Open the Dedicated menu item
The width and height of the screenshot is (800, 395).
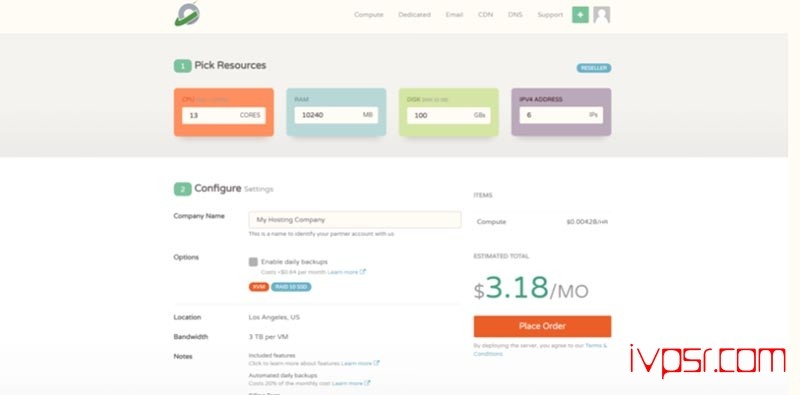[414, 15]
